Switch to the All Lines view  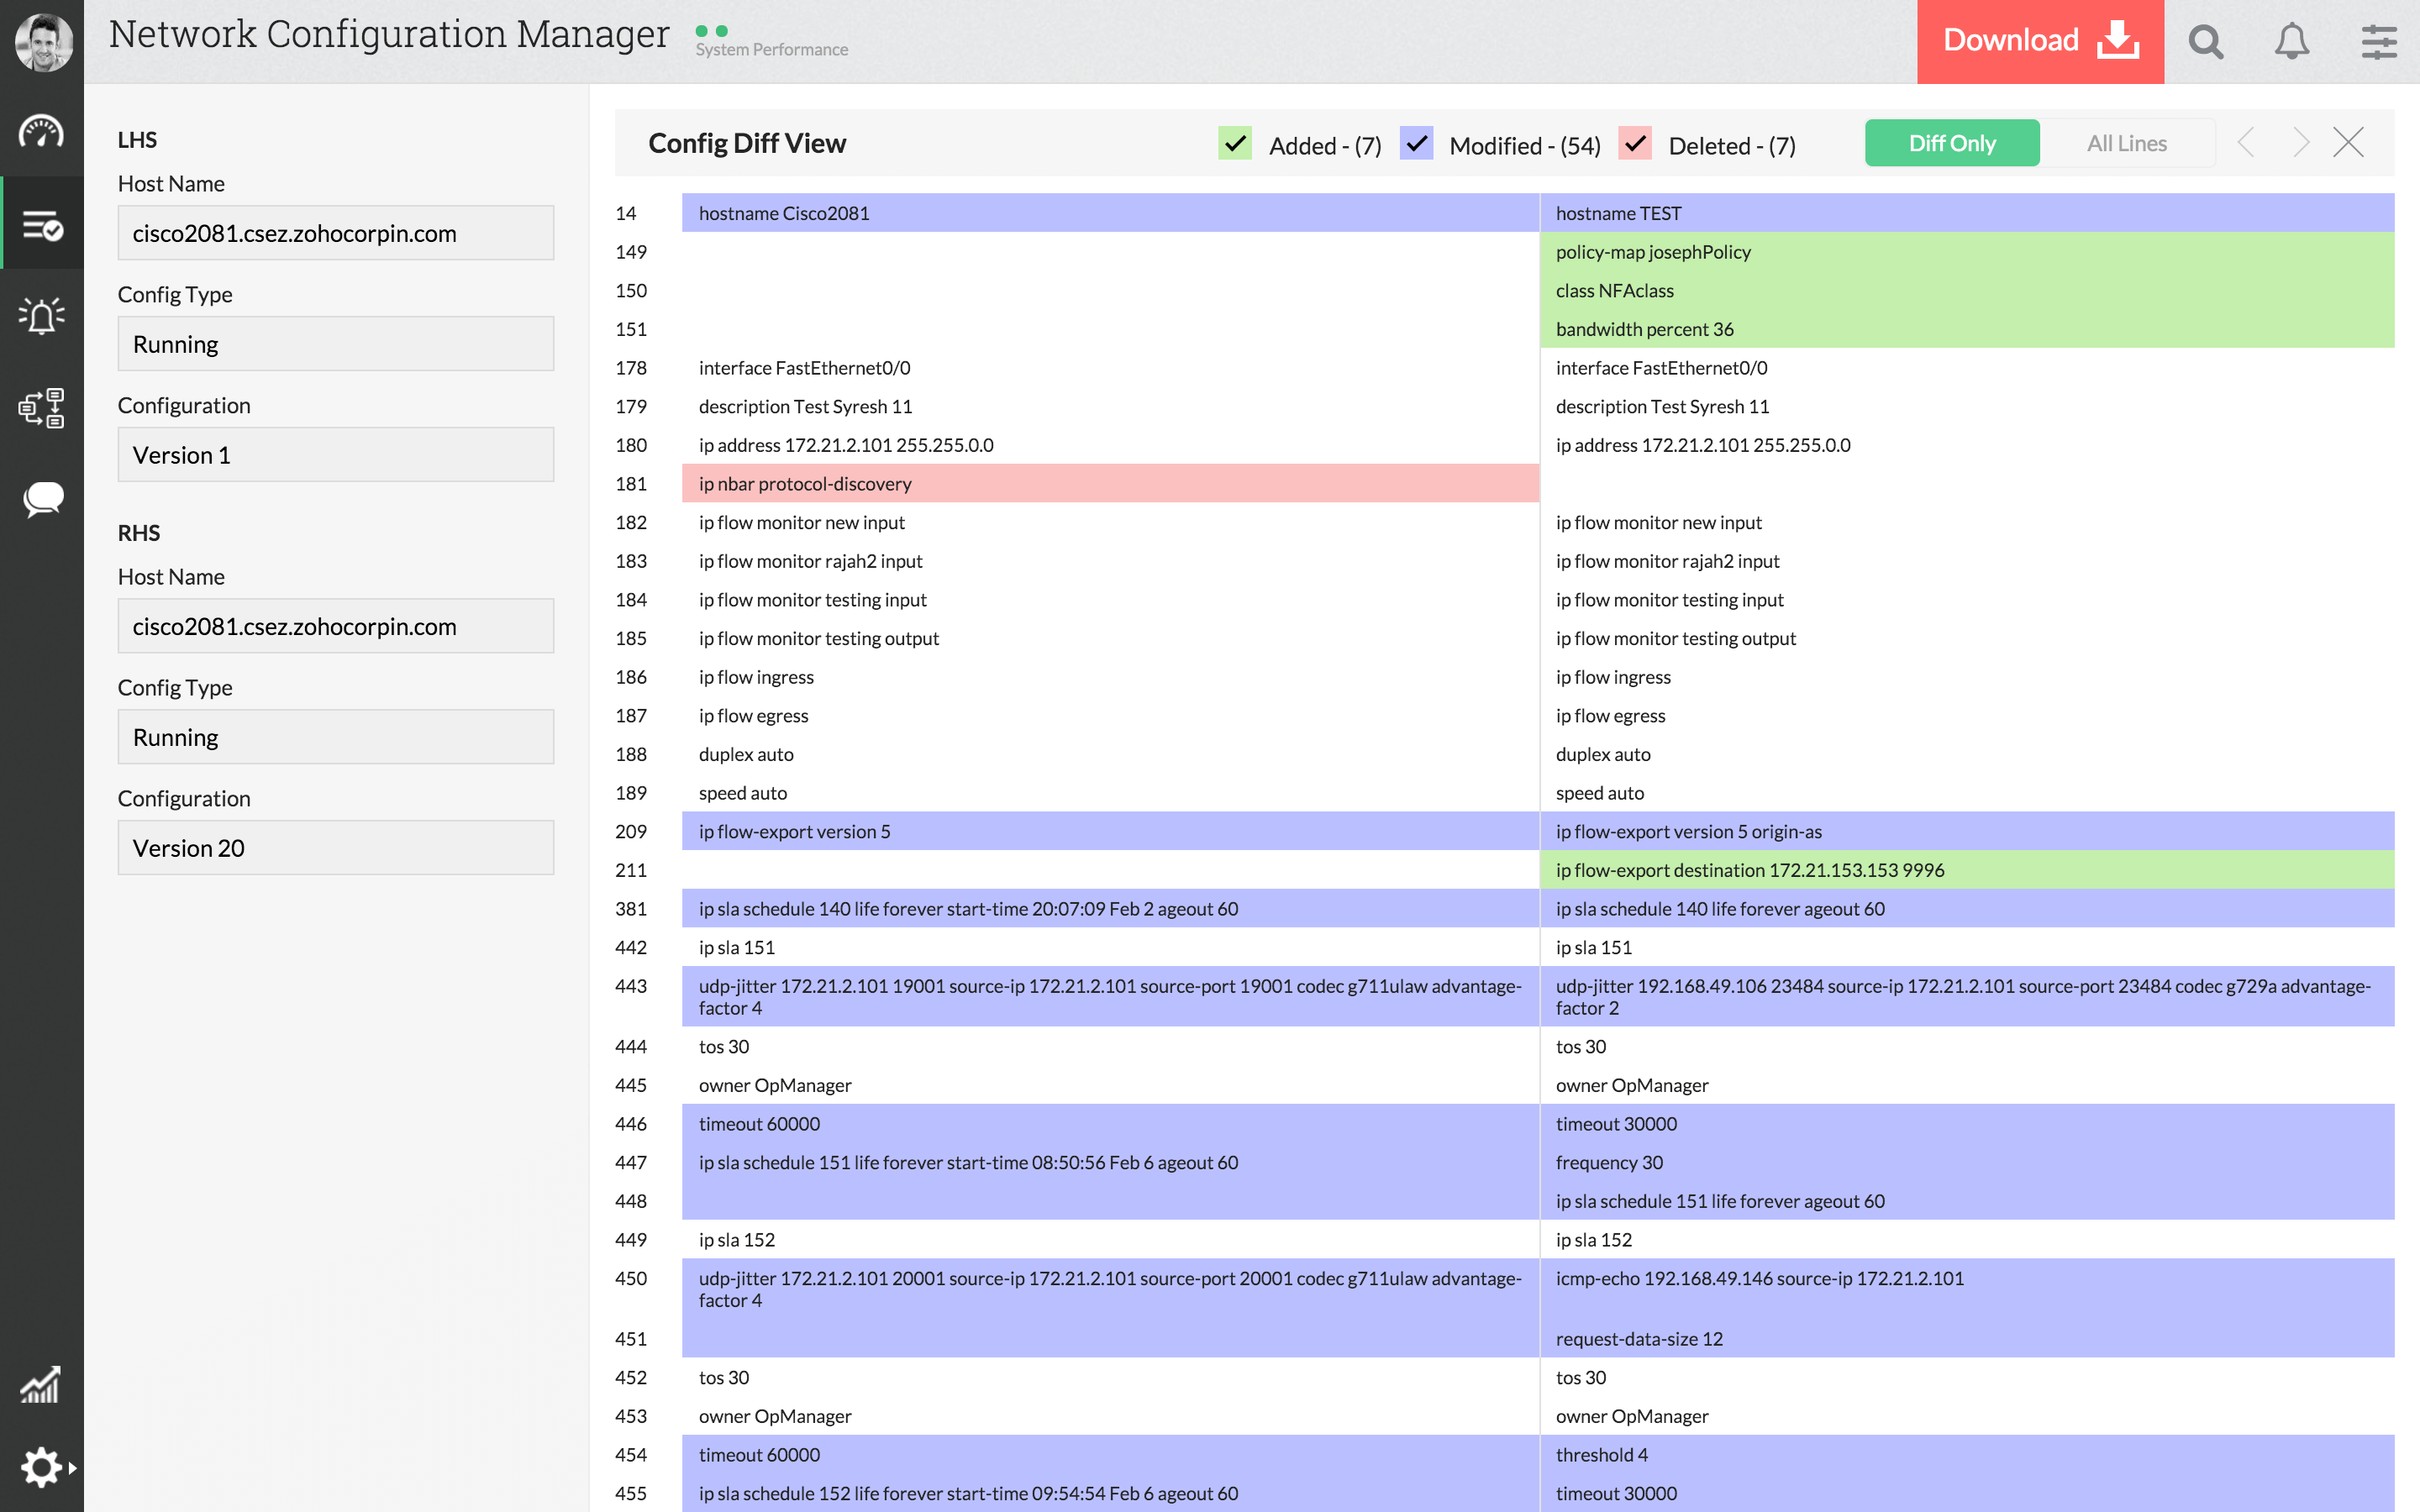(2126, 144)
